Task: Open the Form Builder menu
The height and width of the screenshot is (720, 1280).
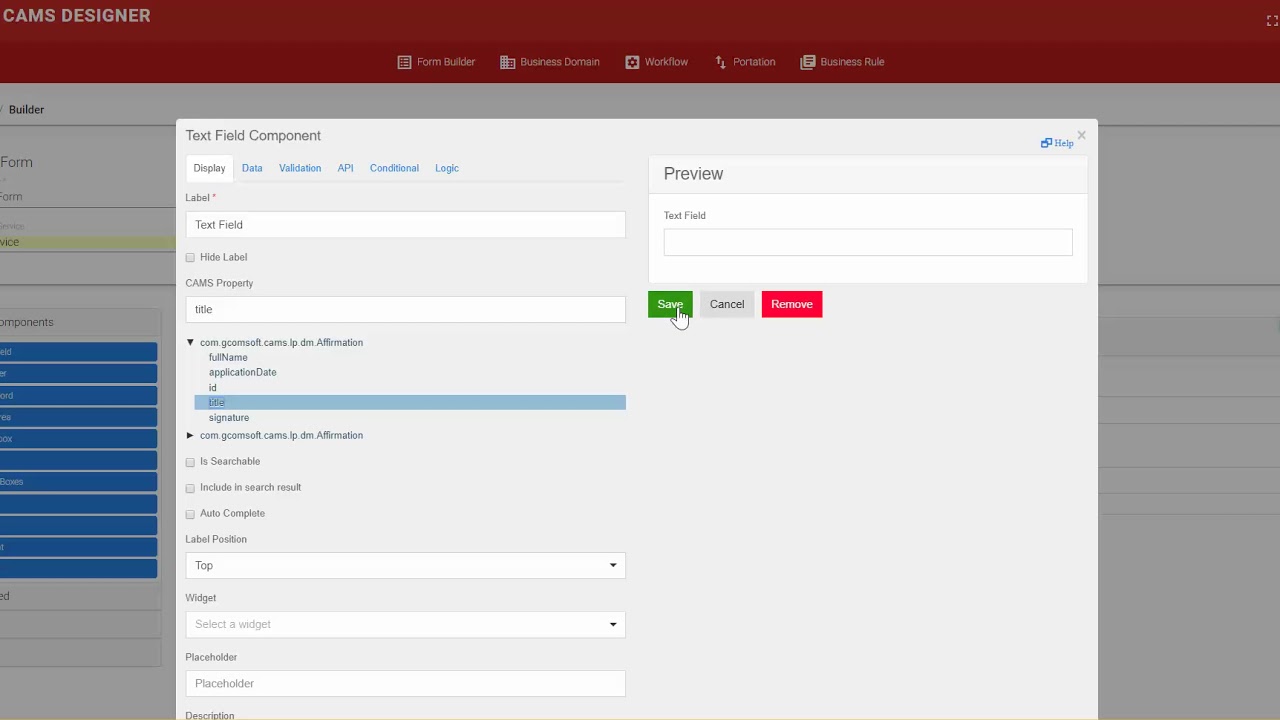Action: click(436, 62)
